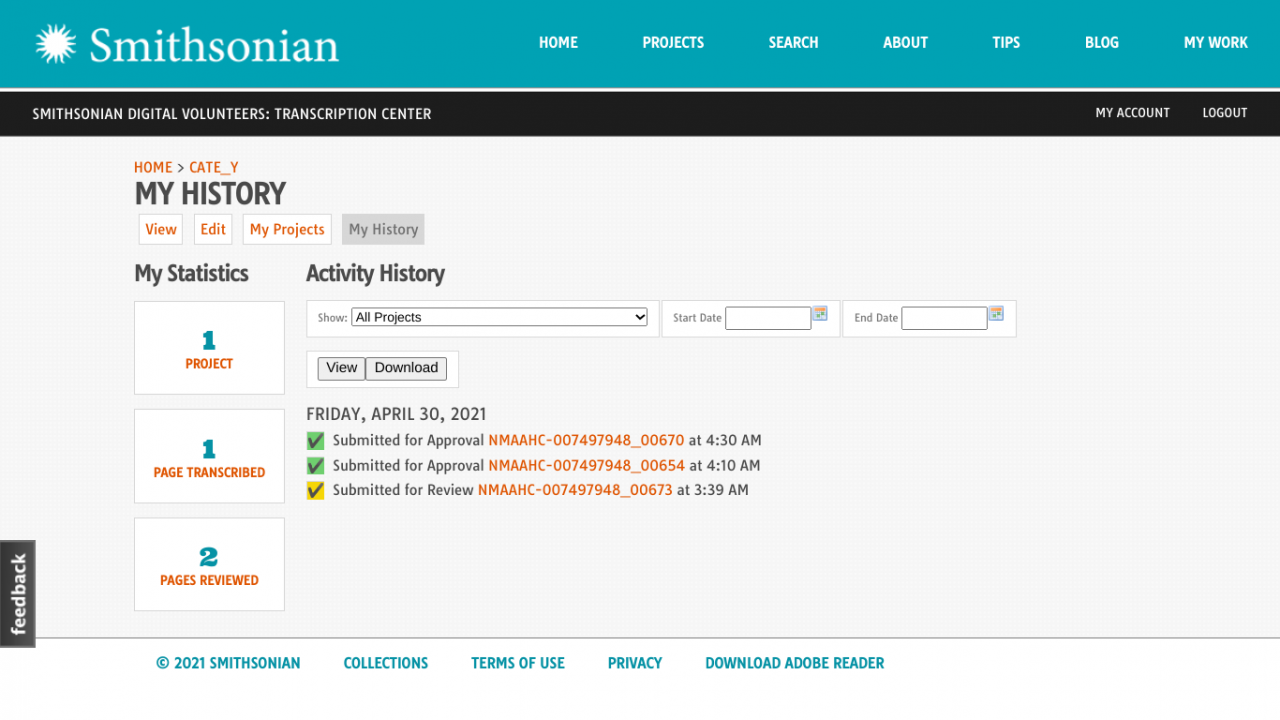The image size is (1280, 720).
Task: Click the Smithsonian sunburst logo
Action: point(56,44)
